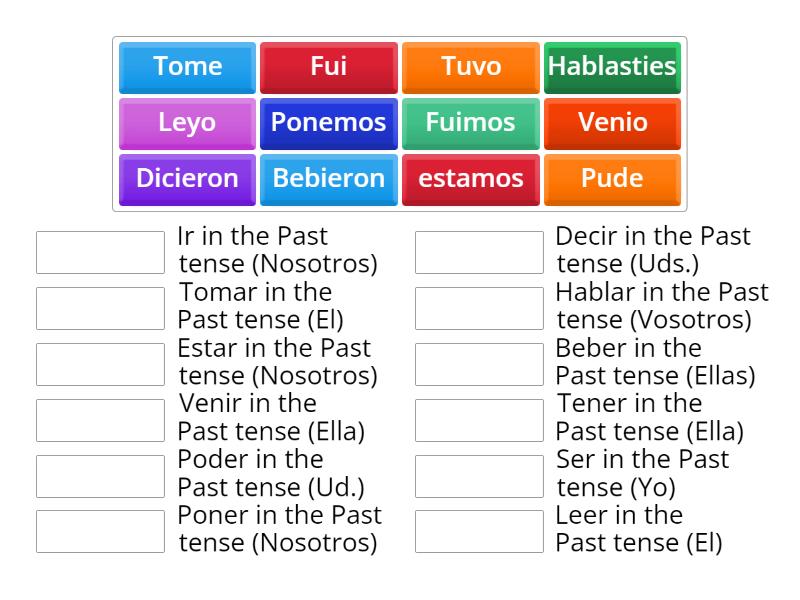Select the "Tome" word tile
Image resolution: width=800 pixels, height=600 pixels.
(x=186, y=67)
